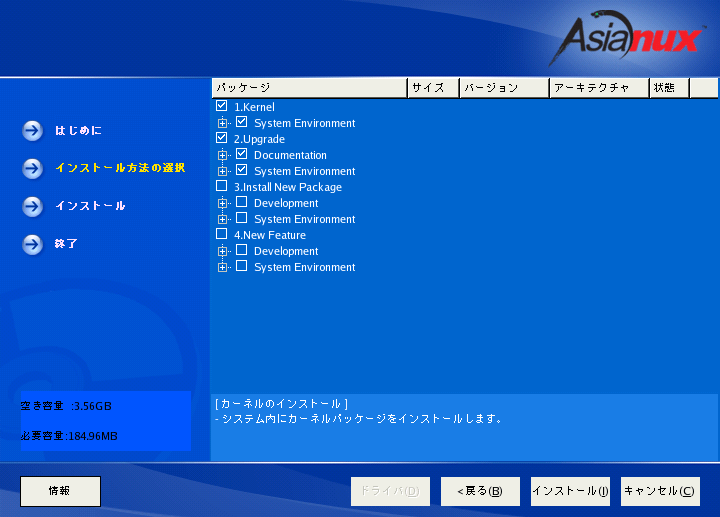Select the Documentation tree row label
The image size is (720, 517).
pos(291,155)
